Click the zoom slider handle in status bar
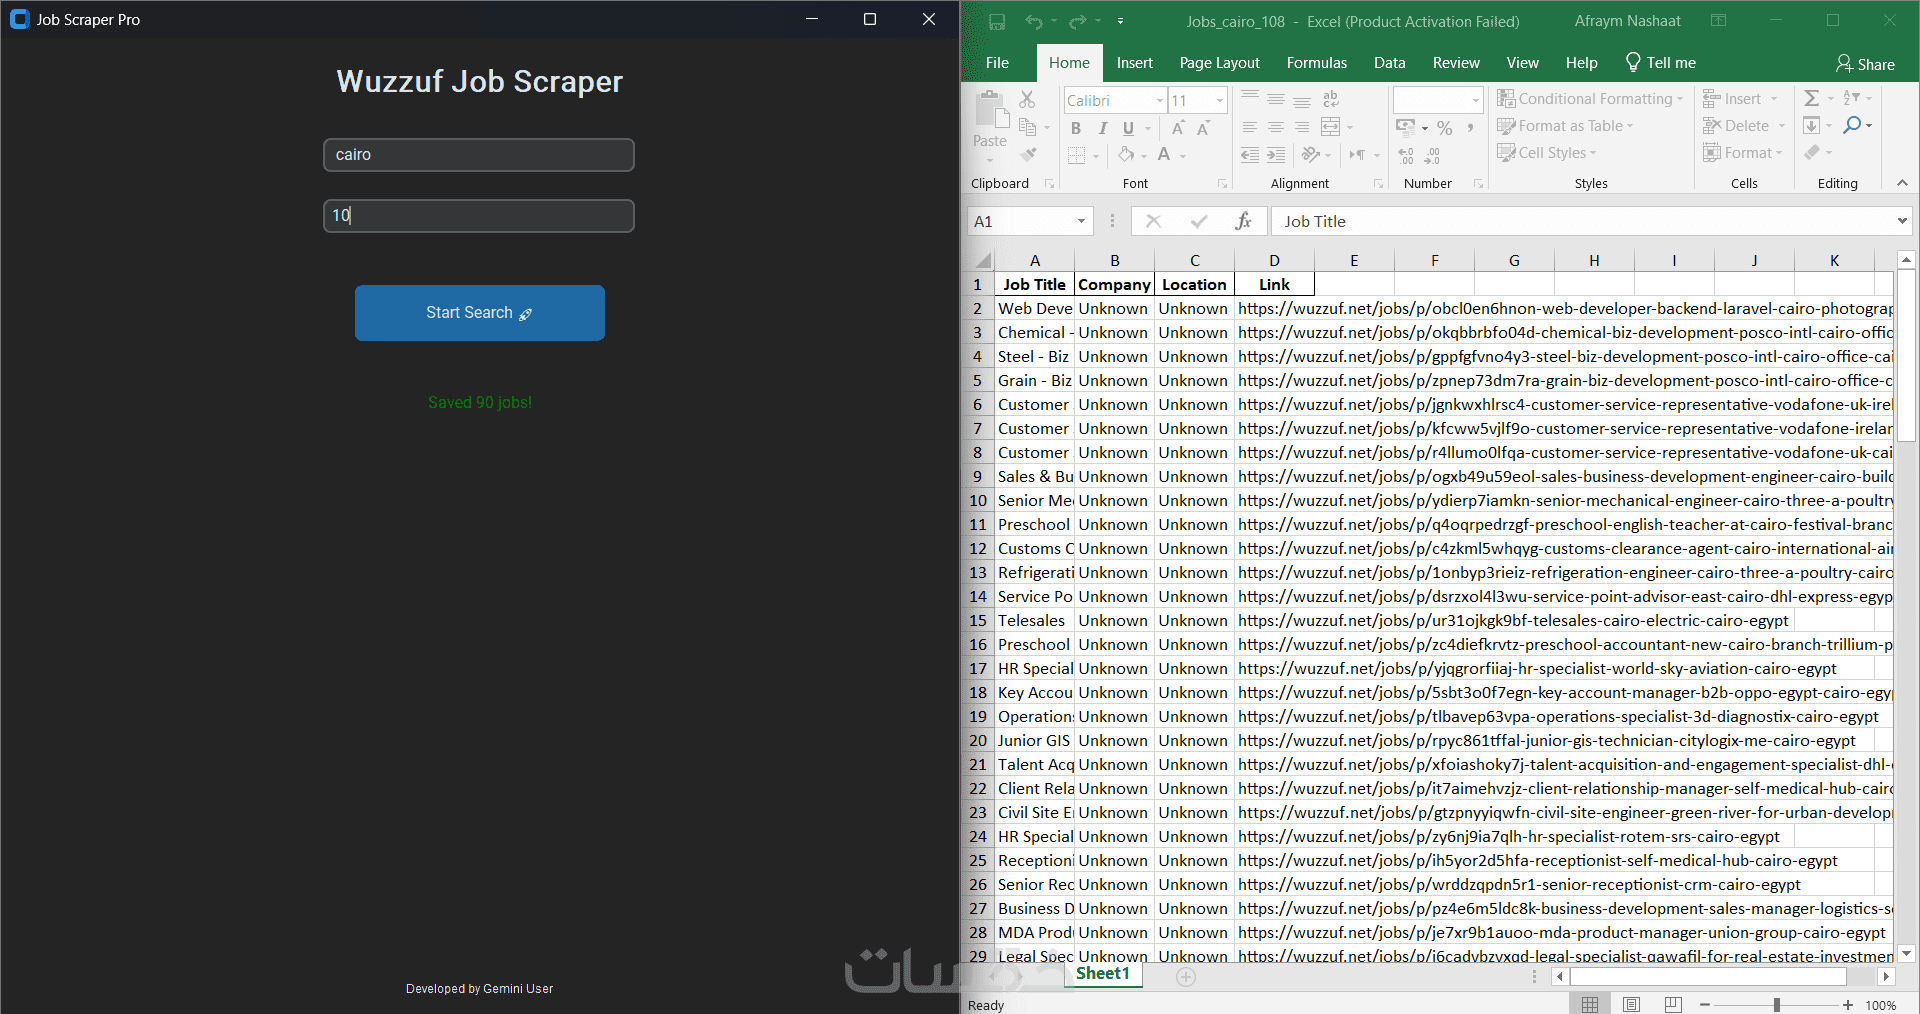The height and width of the screenshot is (1014, 1920). 1776,1004
